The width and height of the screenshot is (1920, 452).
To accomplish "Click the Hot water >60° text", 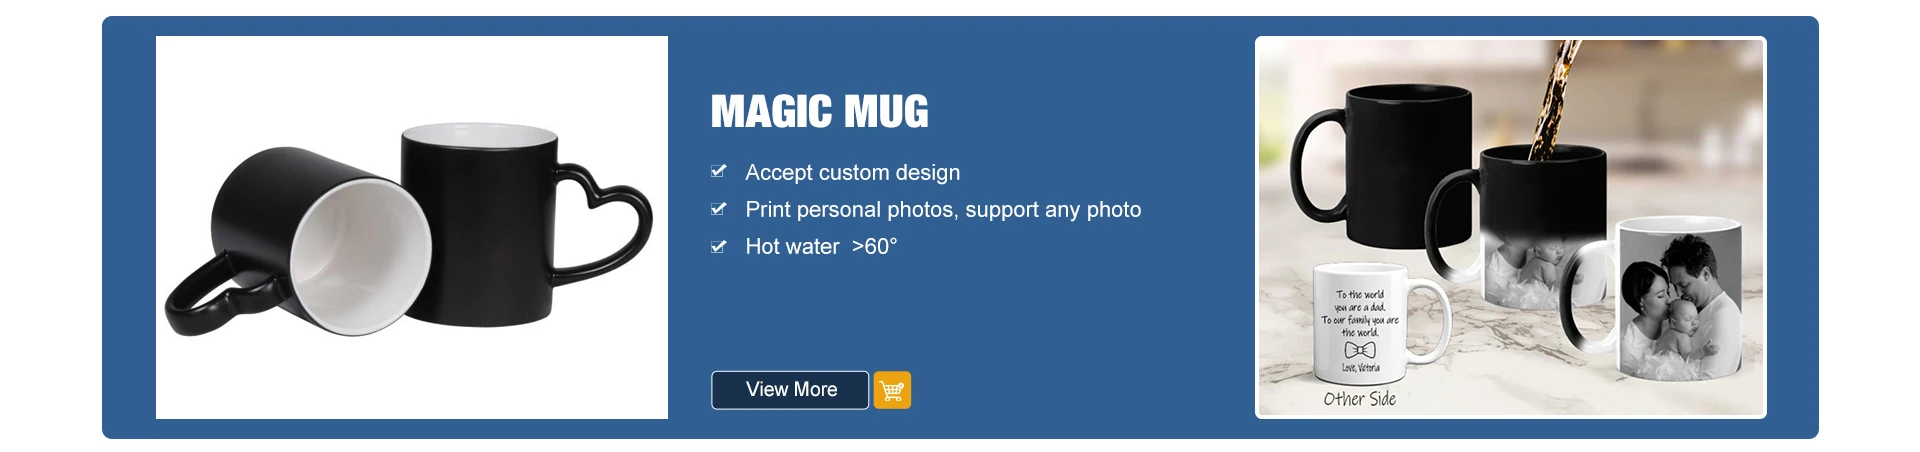I will [821, 246].
